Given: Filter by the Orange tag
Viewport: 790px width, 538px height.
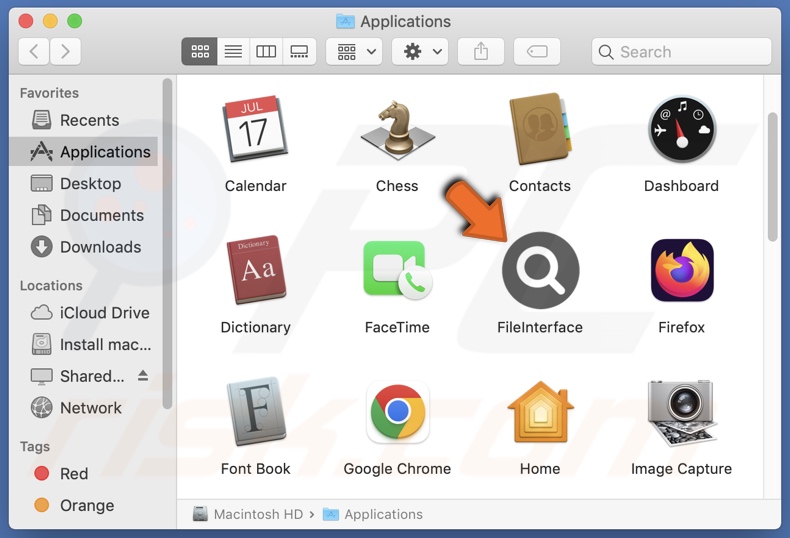Looking at the screenshot, I should tap(84, 505).
